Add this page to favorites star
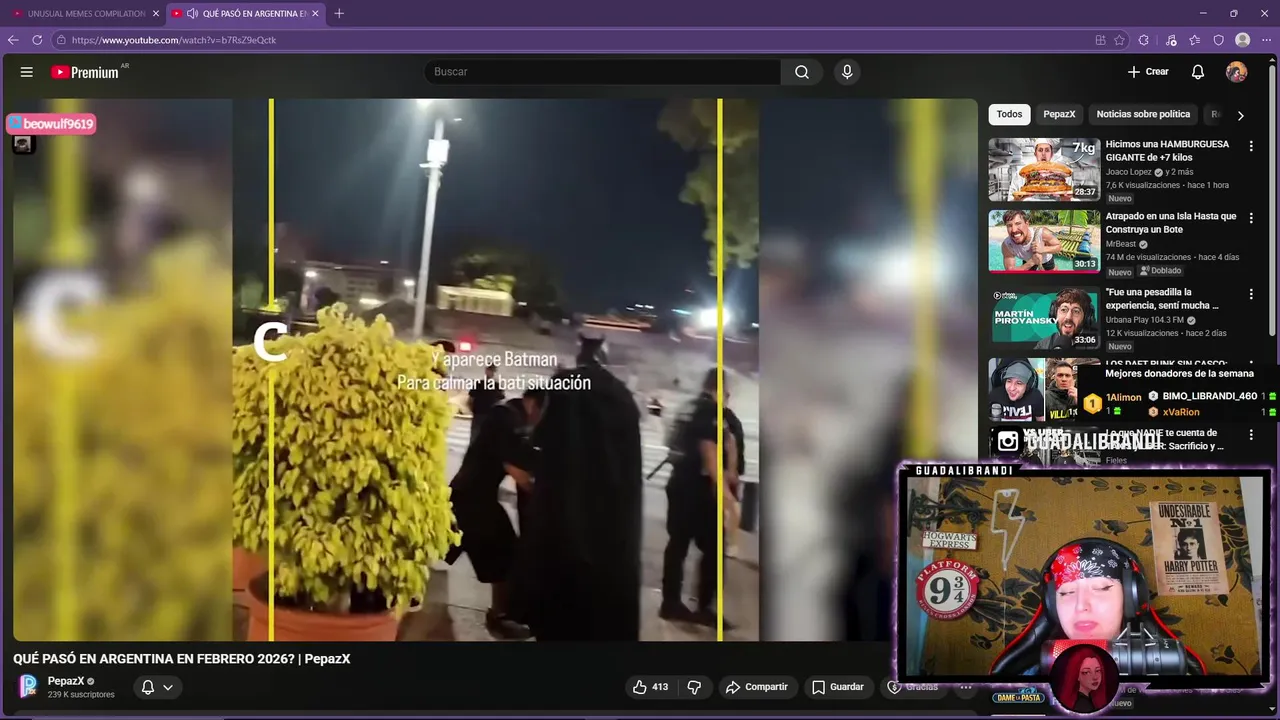 pyautogui.click(x=1119, y=40)
